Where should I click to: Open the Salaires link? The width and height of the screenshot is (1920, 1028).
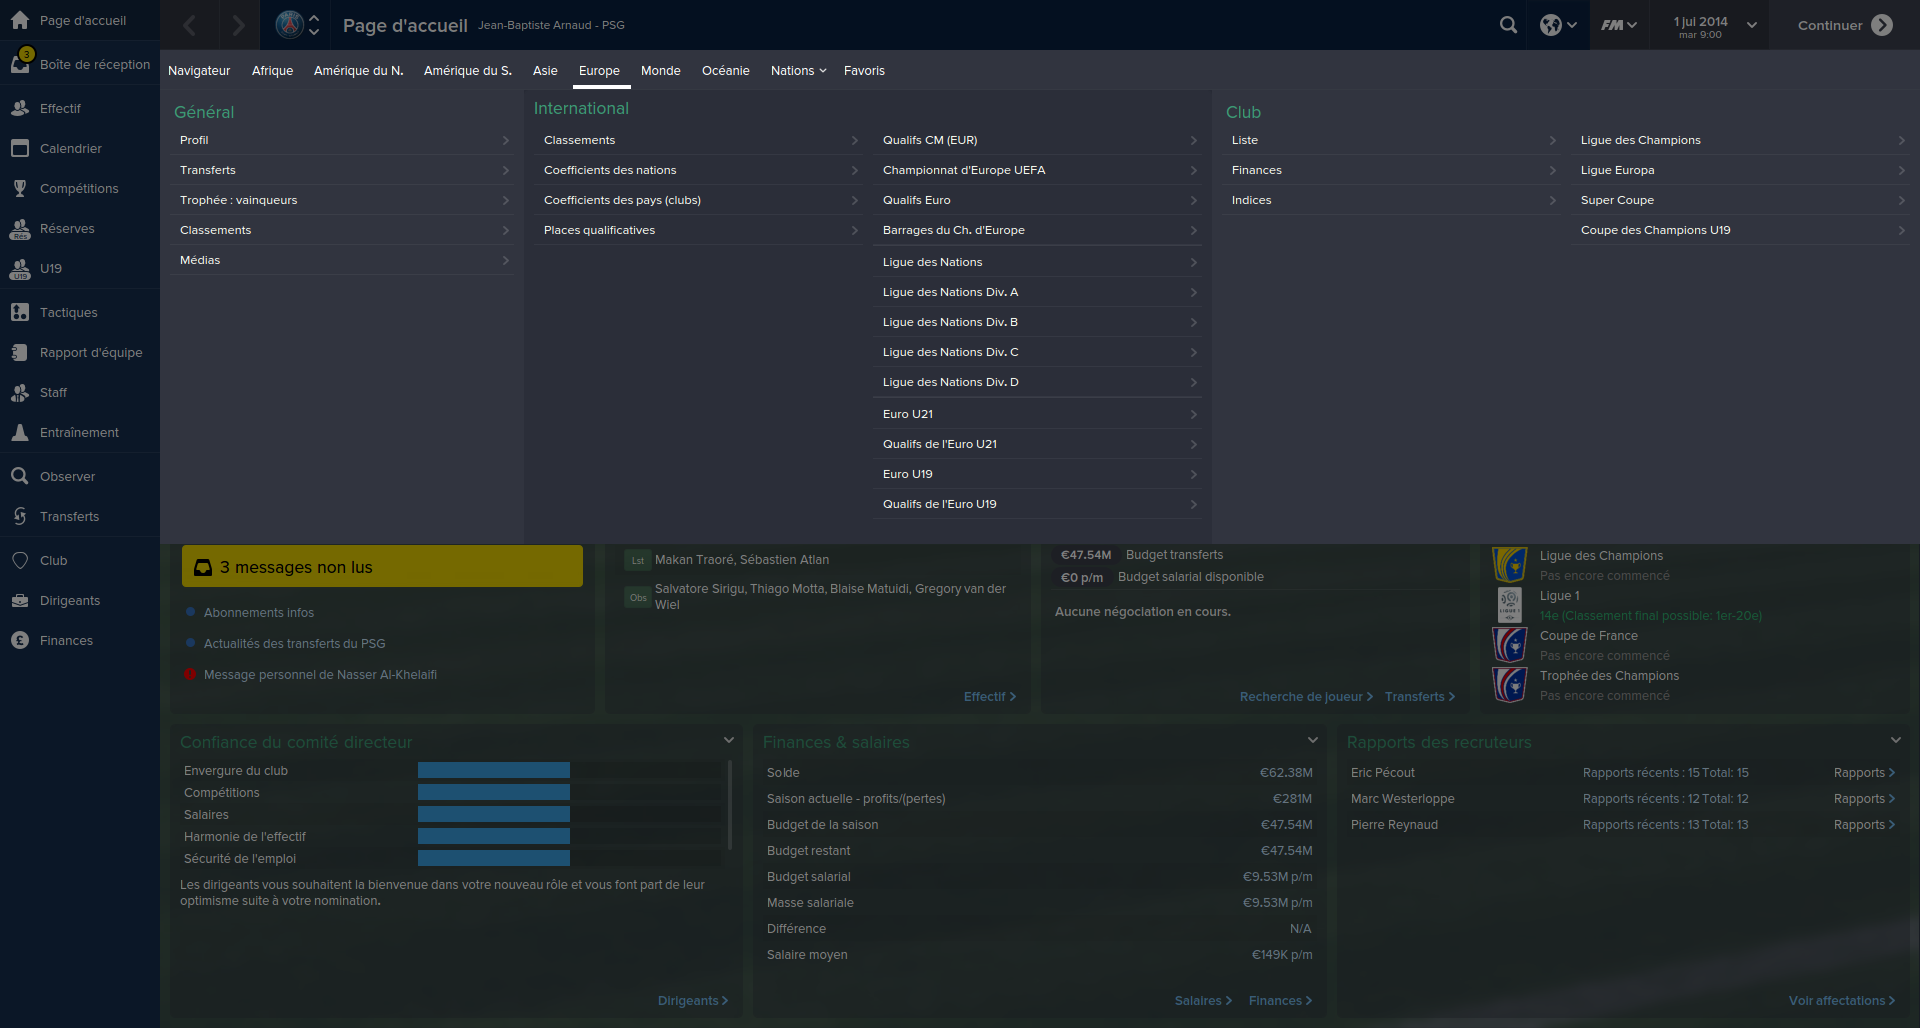coord(1203,1001)
